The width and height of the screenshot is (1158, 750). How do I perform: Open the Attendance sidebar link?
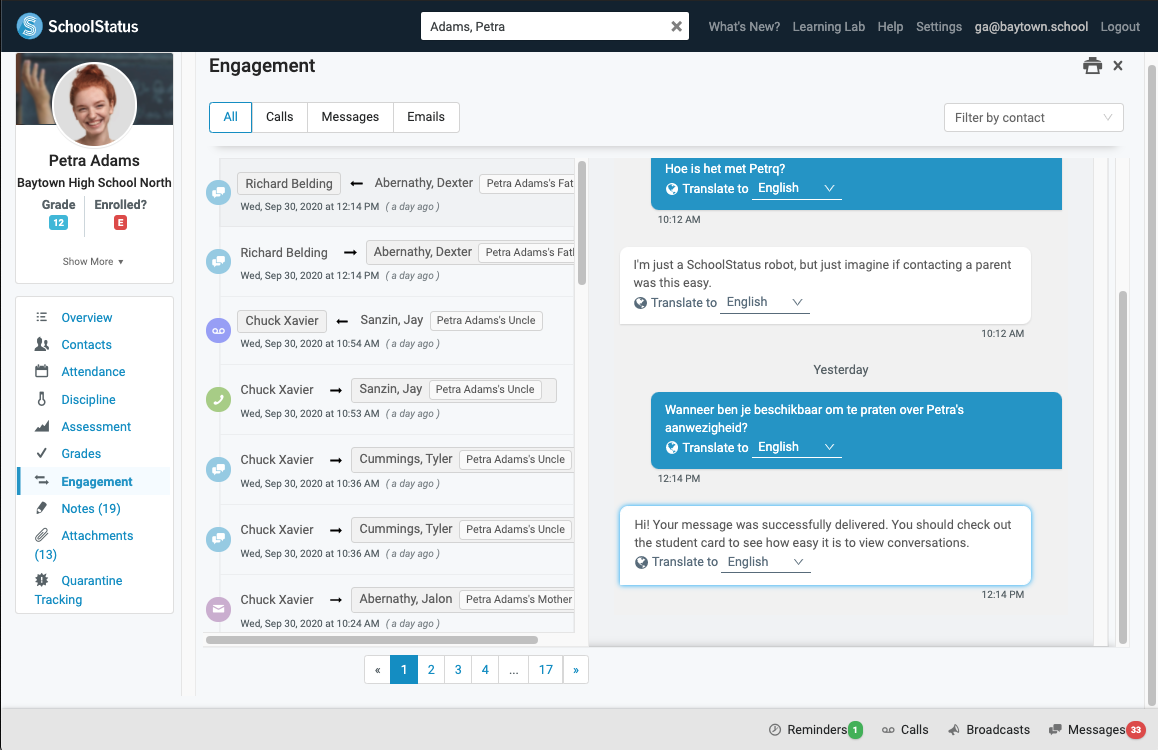tap(93, 371)
